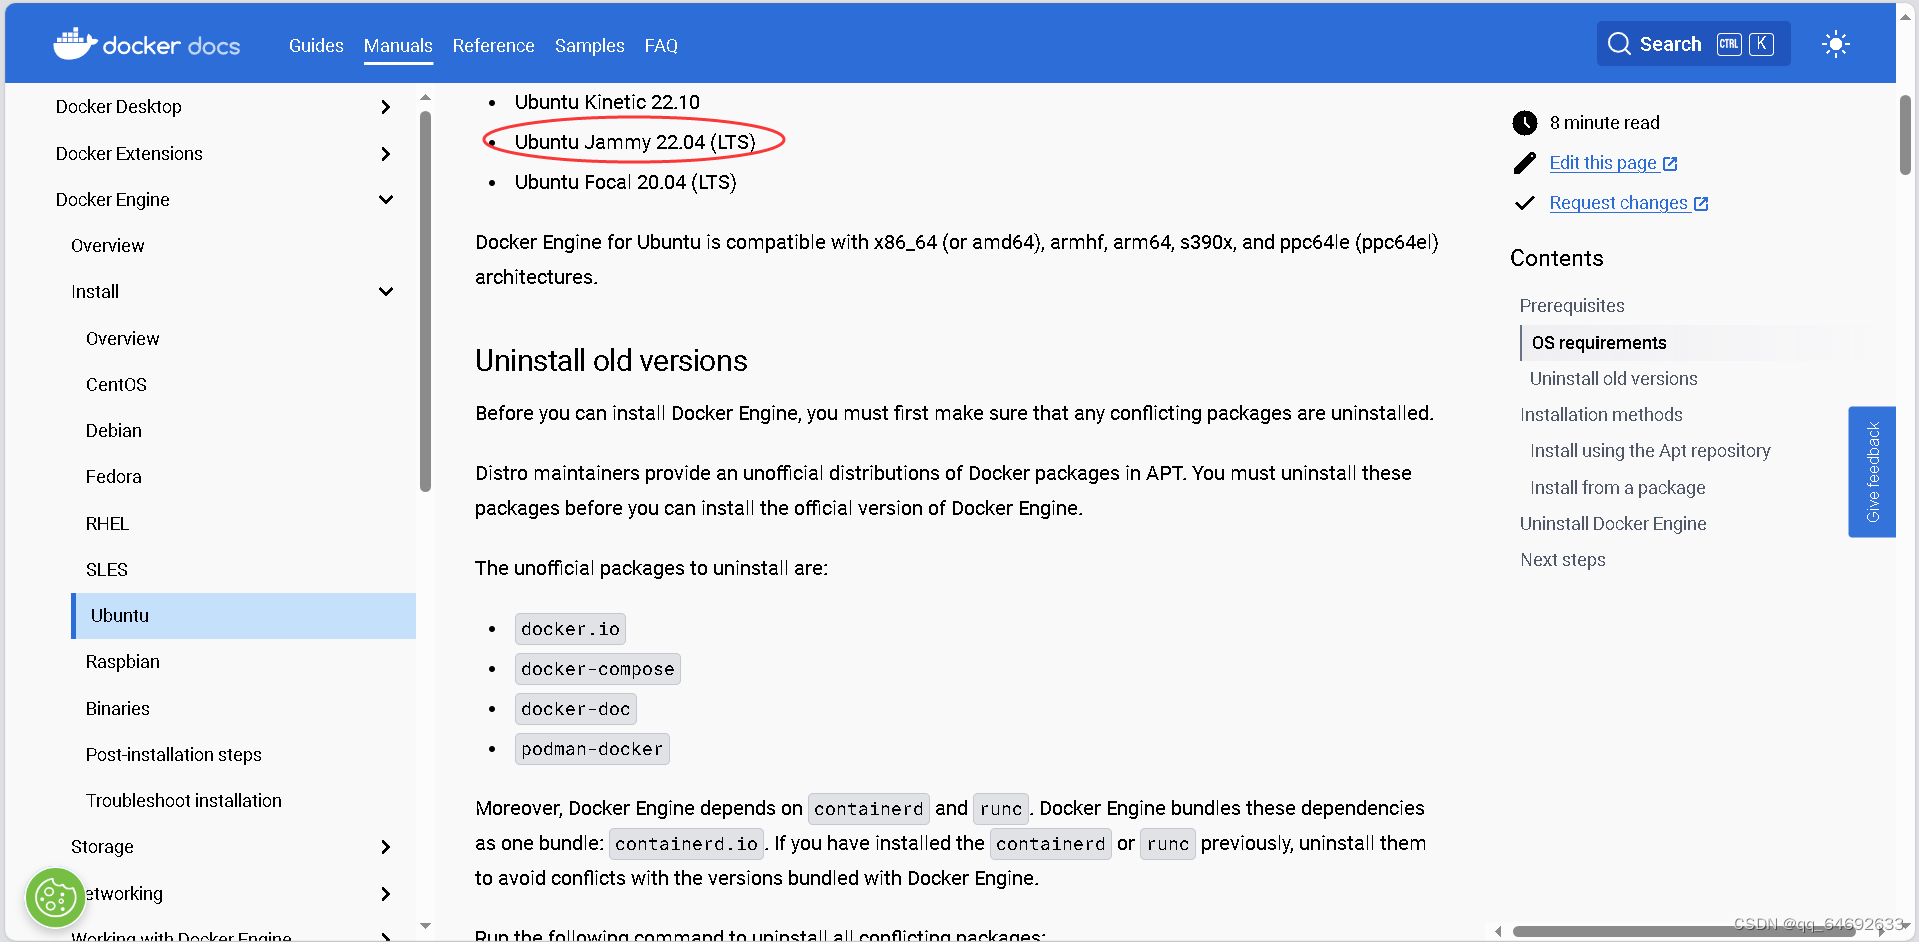Select Storage in the sidebar
This screenshot has height=942, width=1919.
point(102,847)
